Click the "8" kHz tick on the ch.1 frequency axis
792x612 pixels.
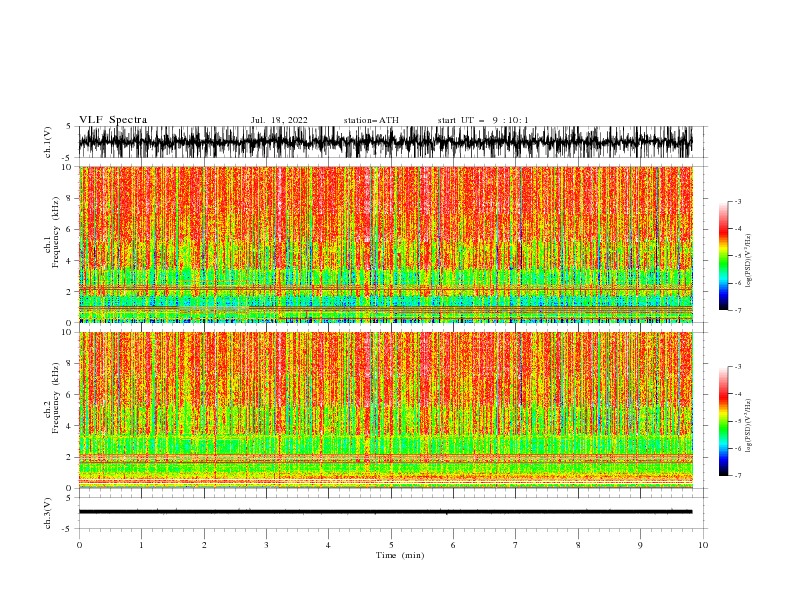tap(70, 198)
